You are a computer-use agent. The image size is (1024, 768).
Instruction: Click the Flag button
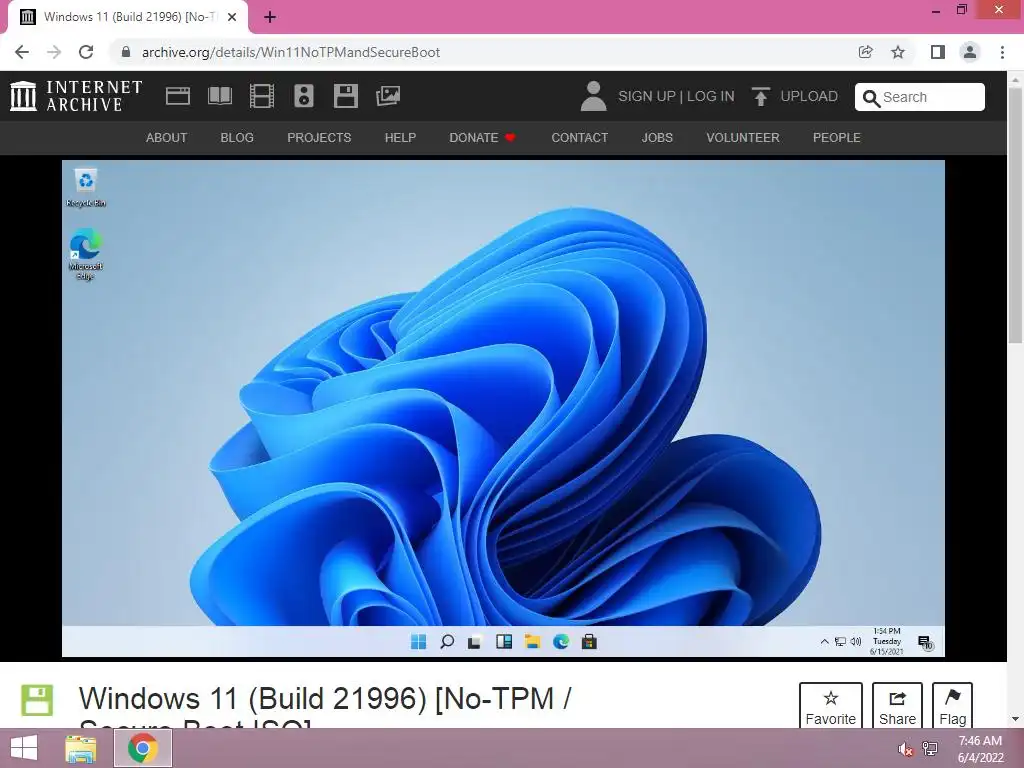pos(952,705)
